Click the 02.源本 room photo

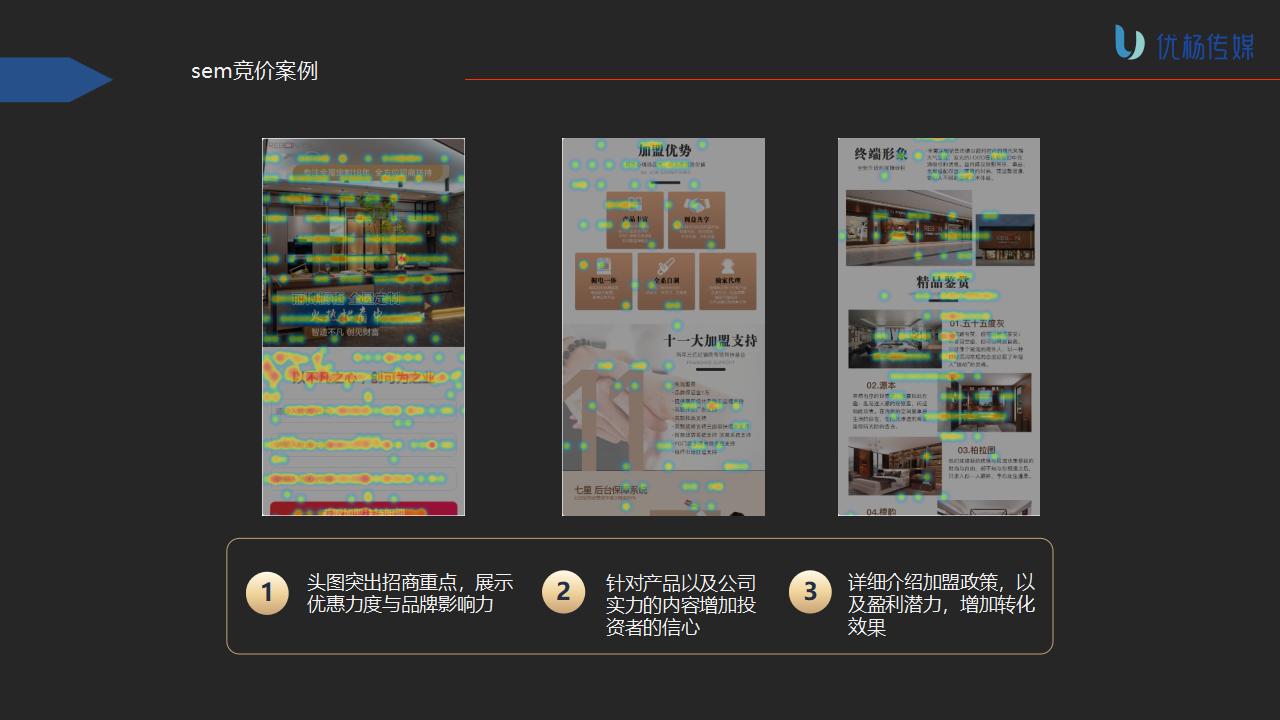984,404
